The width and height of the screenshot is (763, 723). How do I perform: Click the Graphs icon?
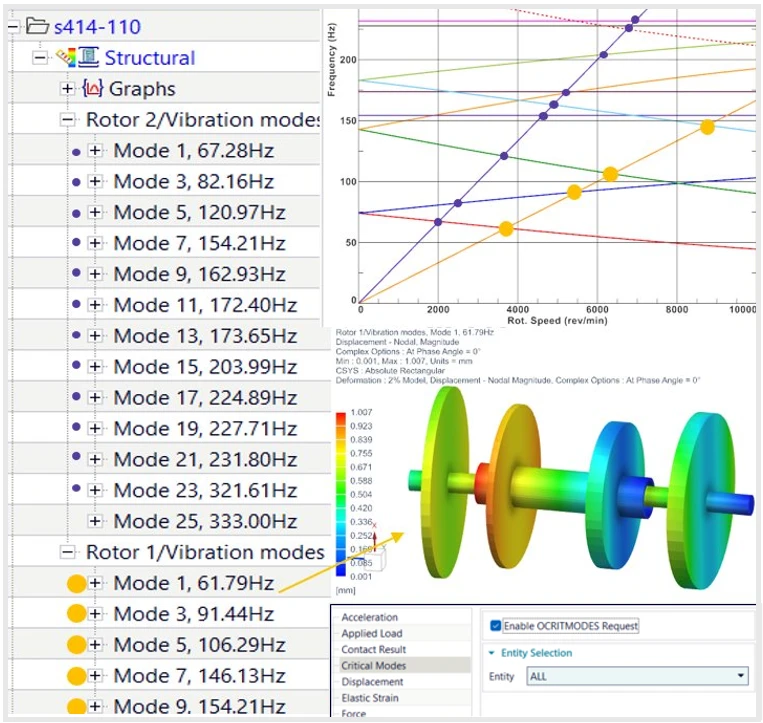pos(92,88)
